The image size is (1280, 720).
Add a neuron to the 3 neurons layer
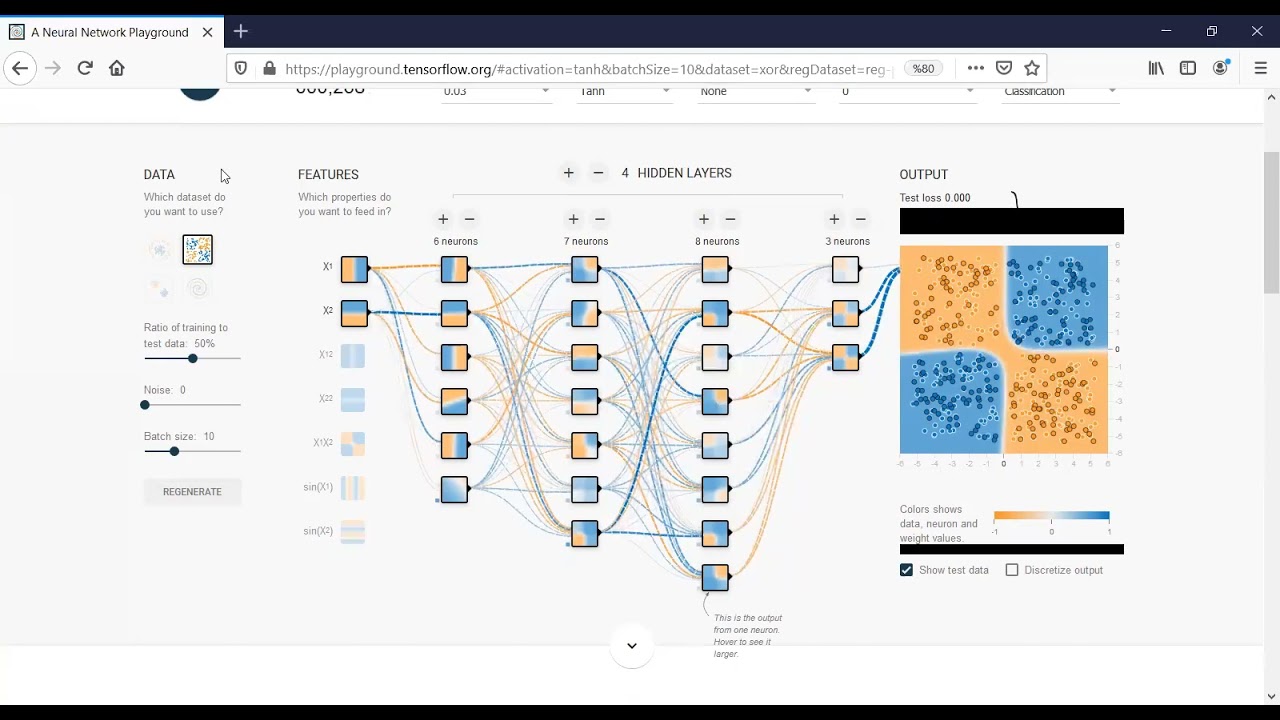[834, 219]
